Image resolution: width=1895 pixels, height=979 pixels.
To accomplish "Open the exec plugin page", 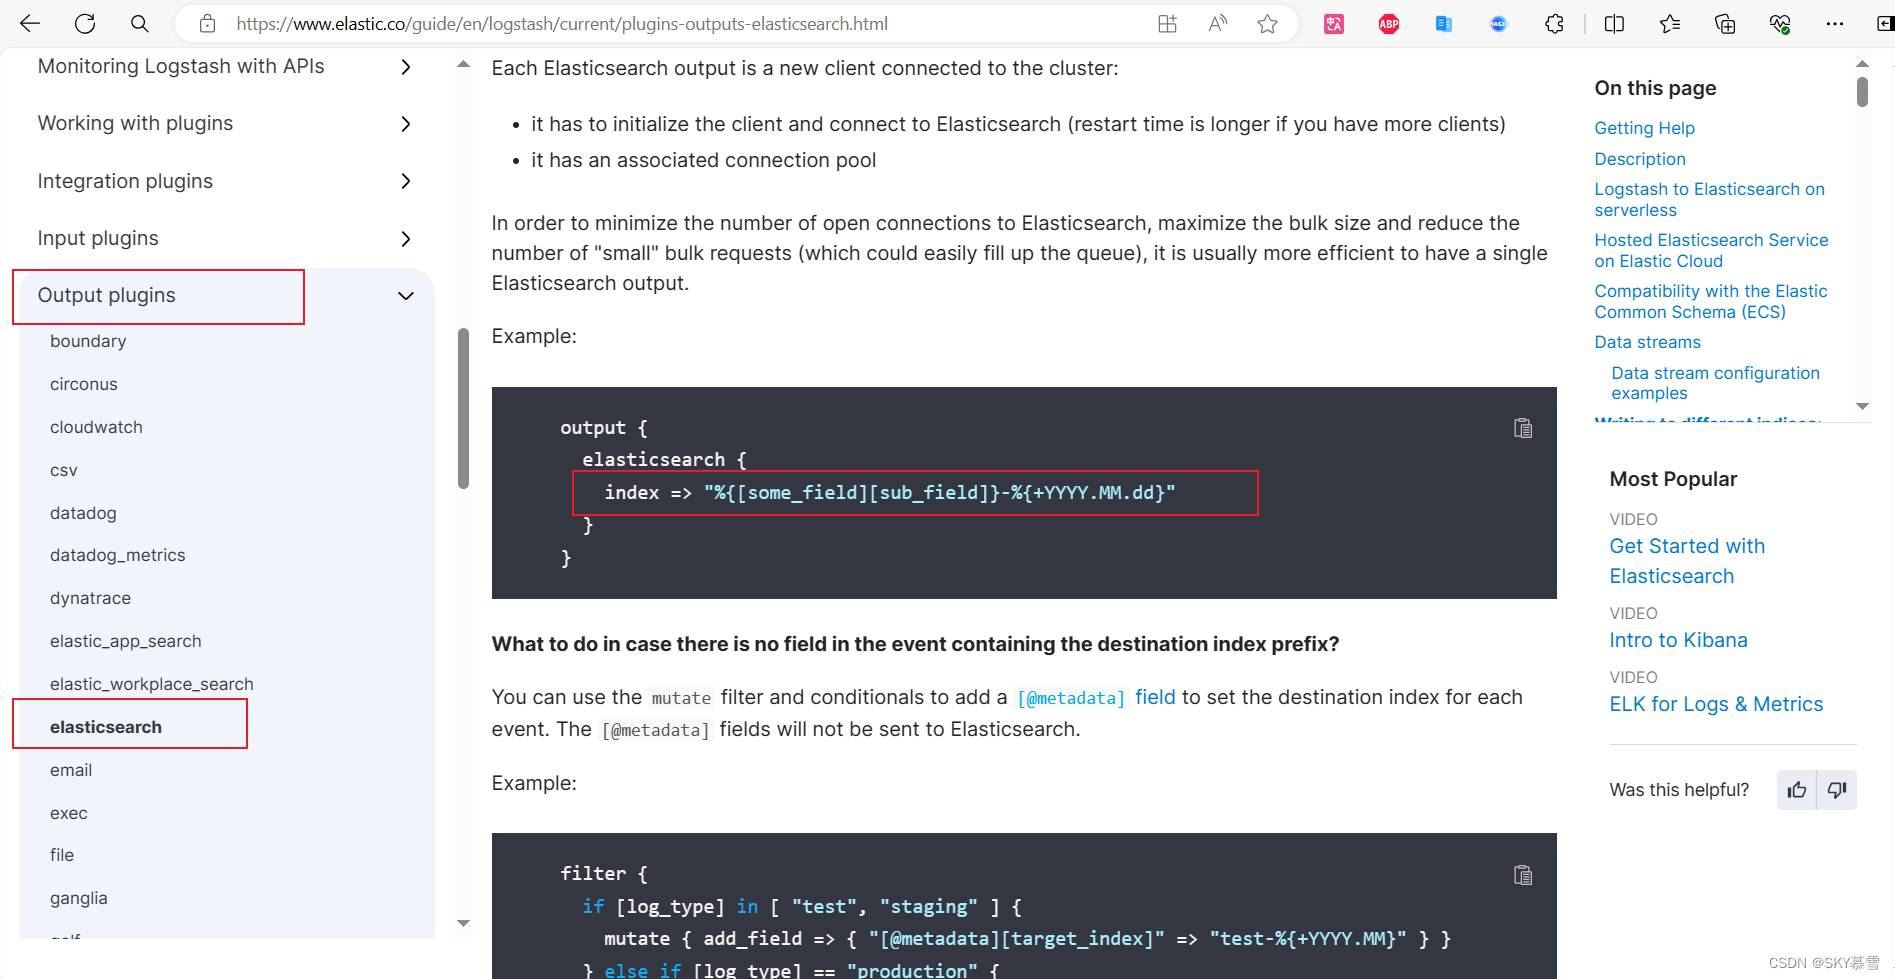I will [x=69, y=813].
